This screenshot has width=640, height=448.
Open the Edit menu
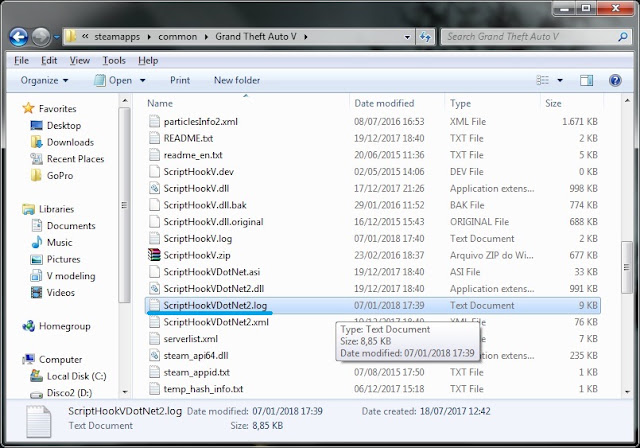point(49,60)
